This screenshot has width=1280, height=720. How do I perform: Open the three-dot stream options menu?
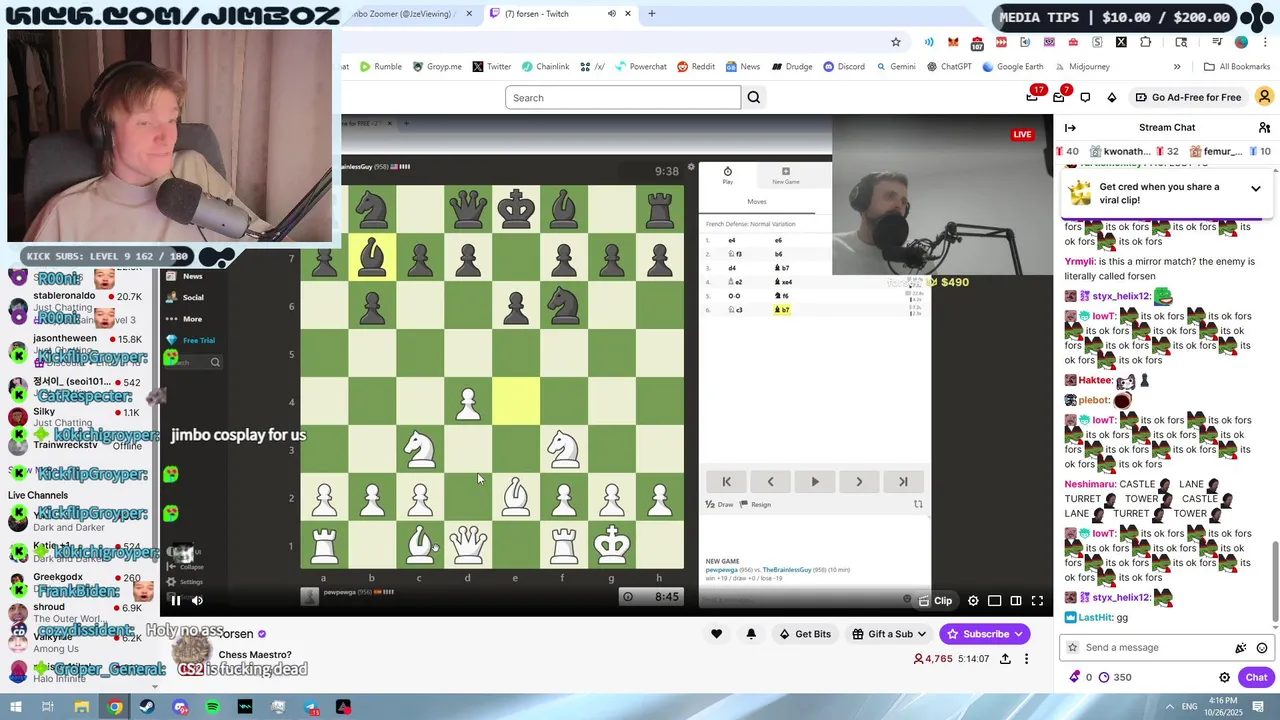click(1026, 659)
